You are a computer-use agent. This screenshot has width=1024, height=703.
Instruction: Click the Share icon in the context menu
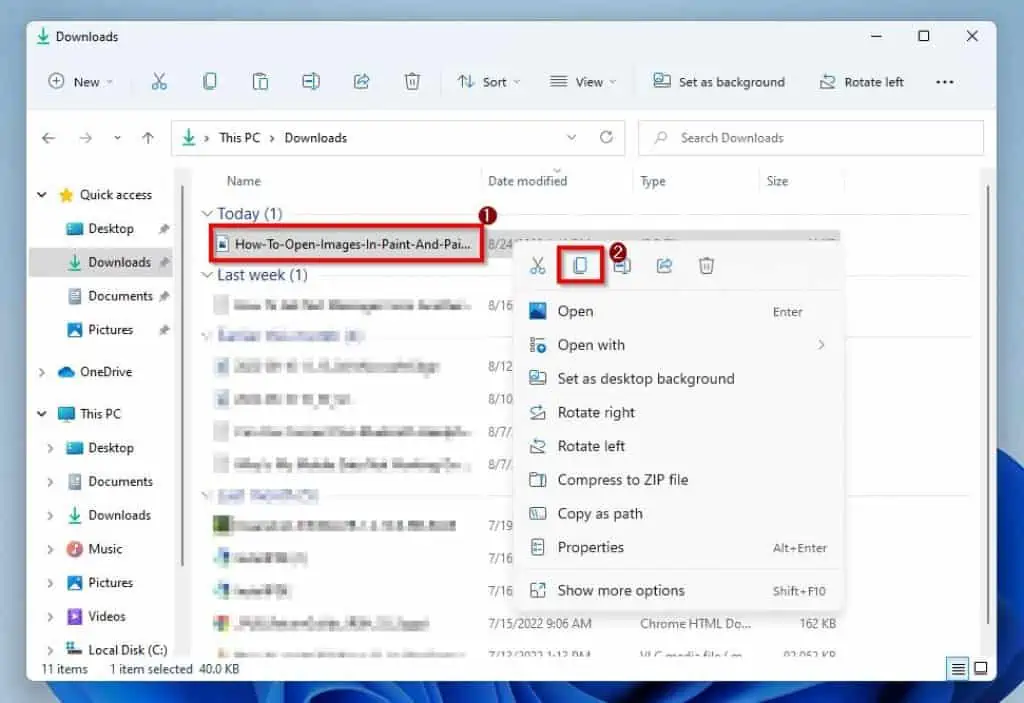click(x=664, y=265)
